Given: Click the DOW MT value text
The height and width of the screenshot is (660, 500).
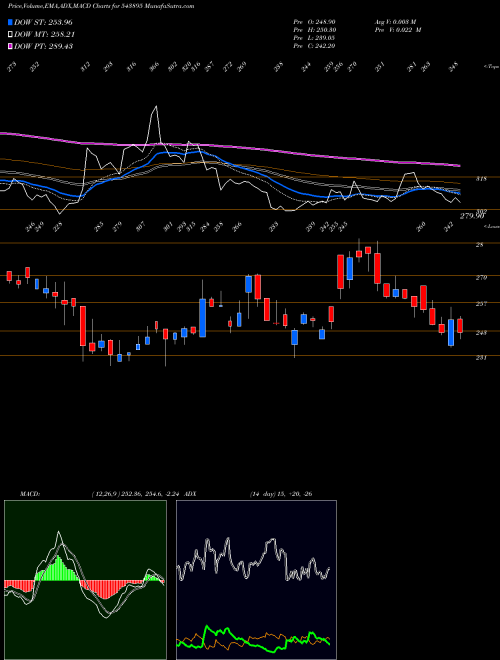Looking at the screenshot, I should (44, 34).
